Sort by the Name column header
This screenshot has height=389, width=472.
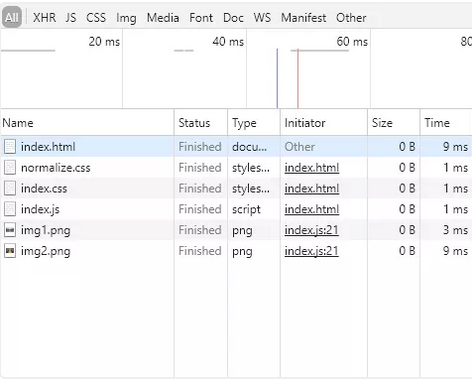(87, 123)
